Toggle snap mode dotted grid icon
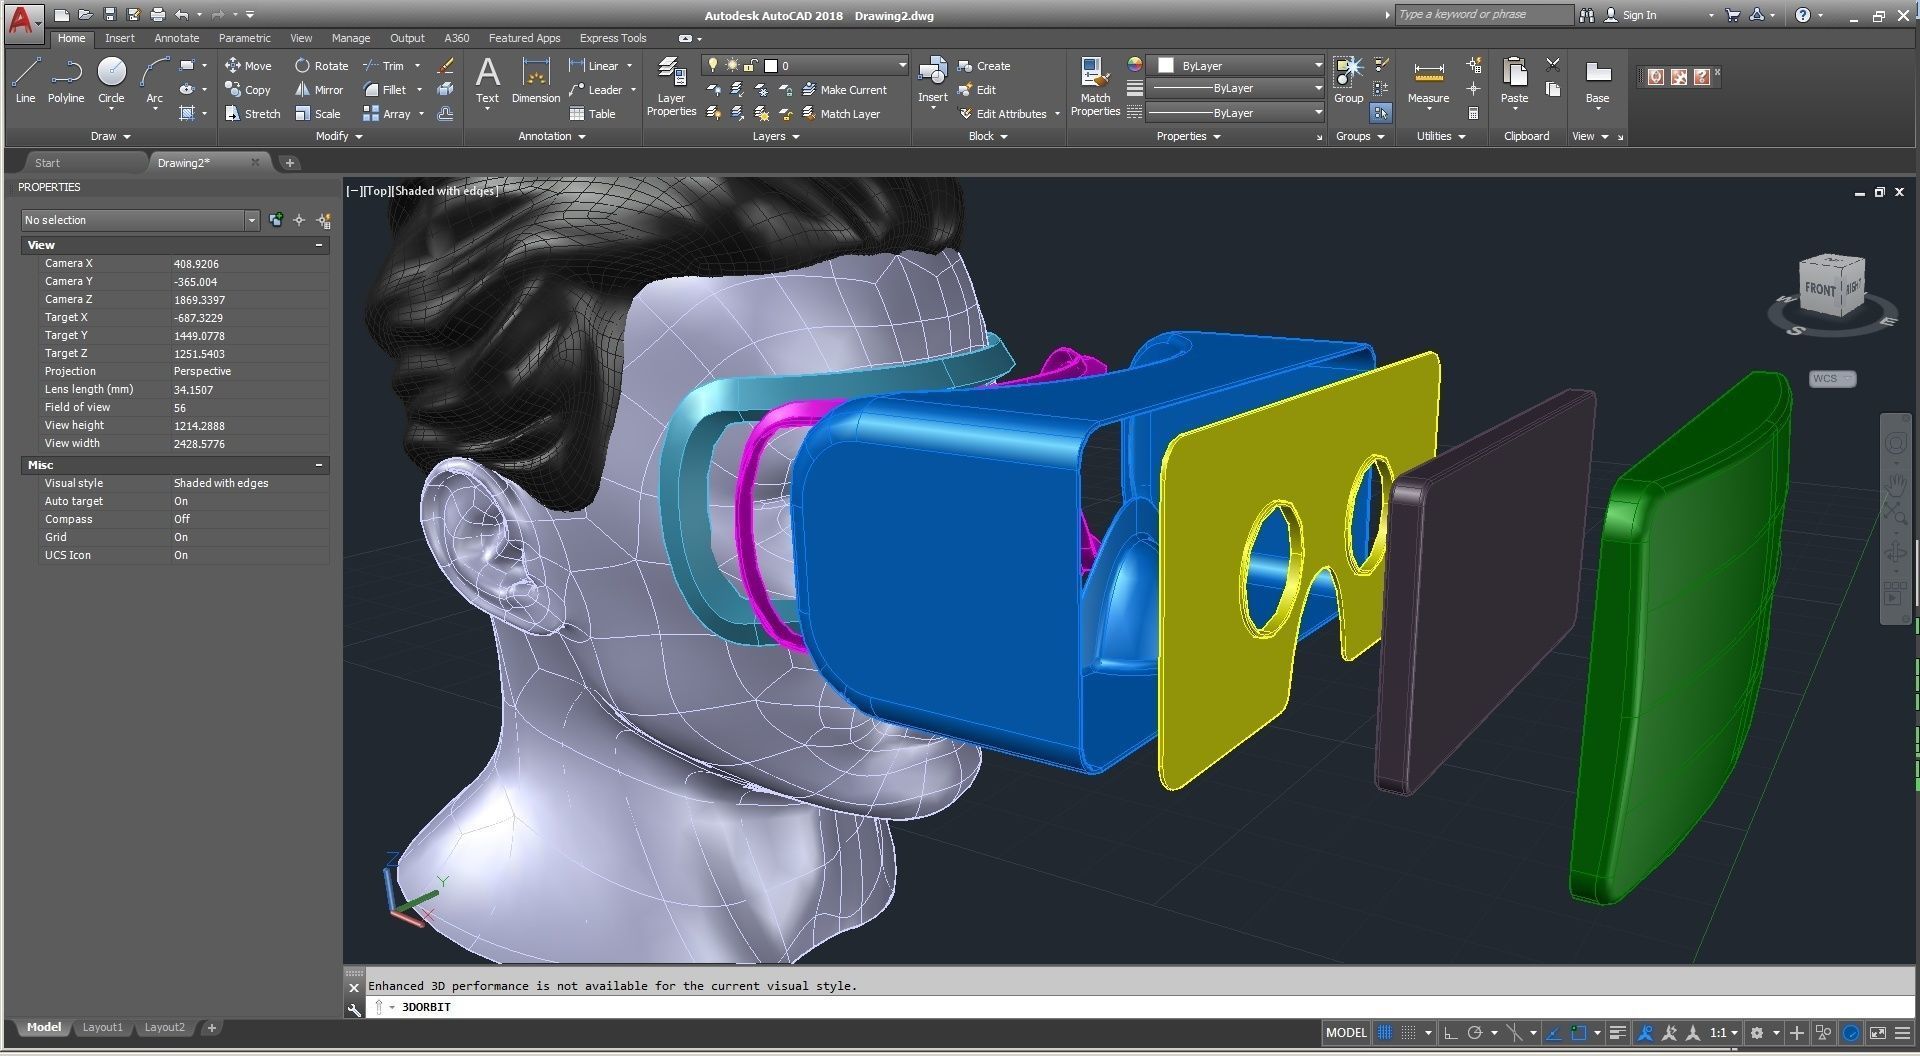Image resolution: width=1920 pixels, height=1056 pixels. [1408, 1033]
